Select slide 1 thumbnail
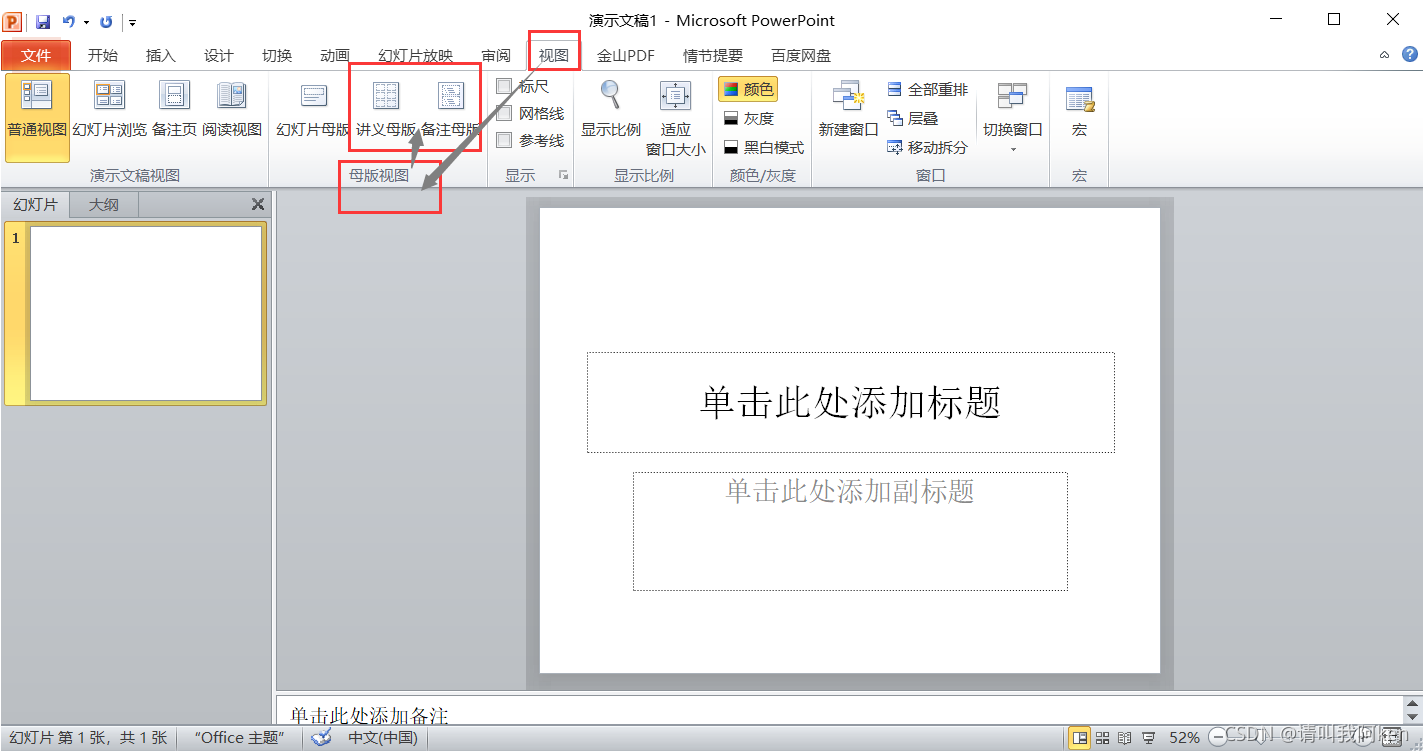Image resolution: width=1424 pixels, height=752 pixels. coord(146,313)
